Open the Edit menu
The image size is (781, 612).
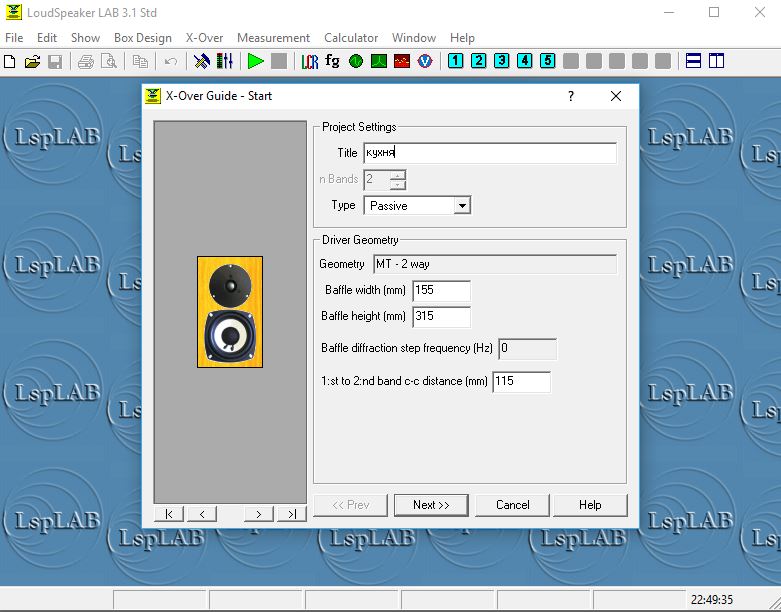[x=47, y=38]
